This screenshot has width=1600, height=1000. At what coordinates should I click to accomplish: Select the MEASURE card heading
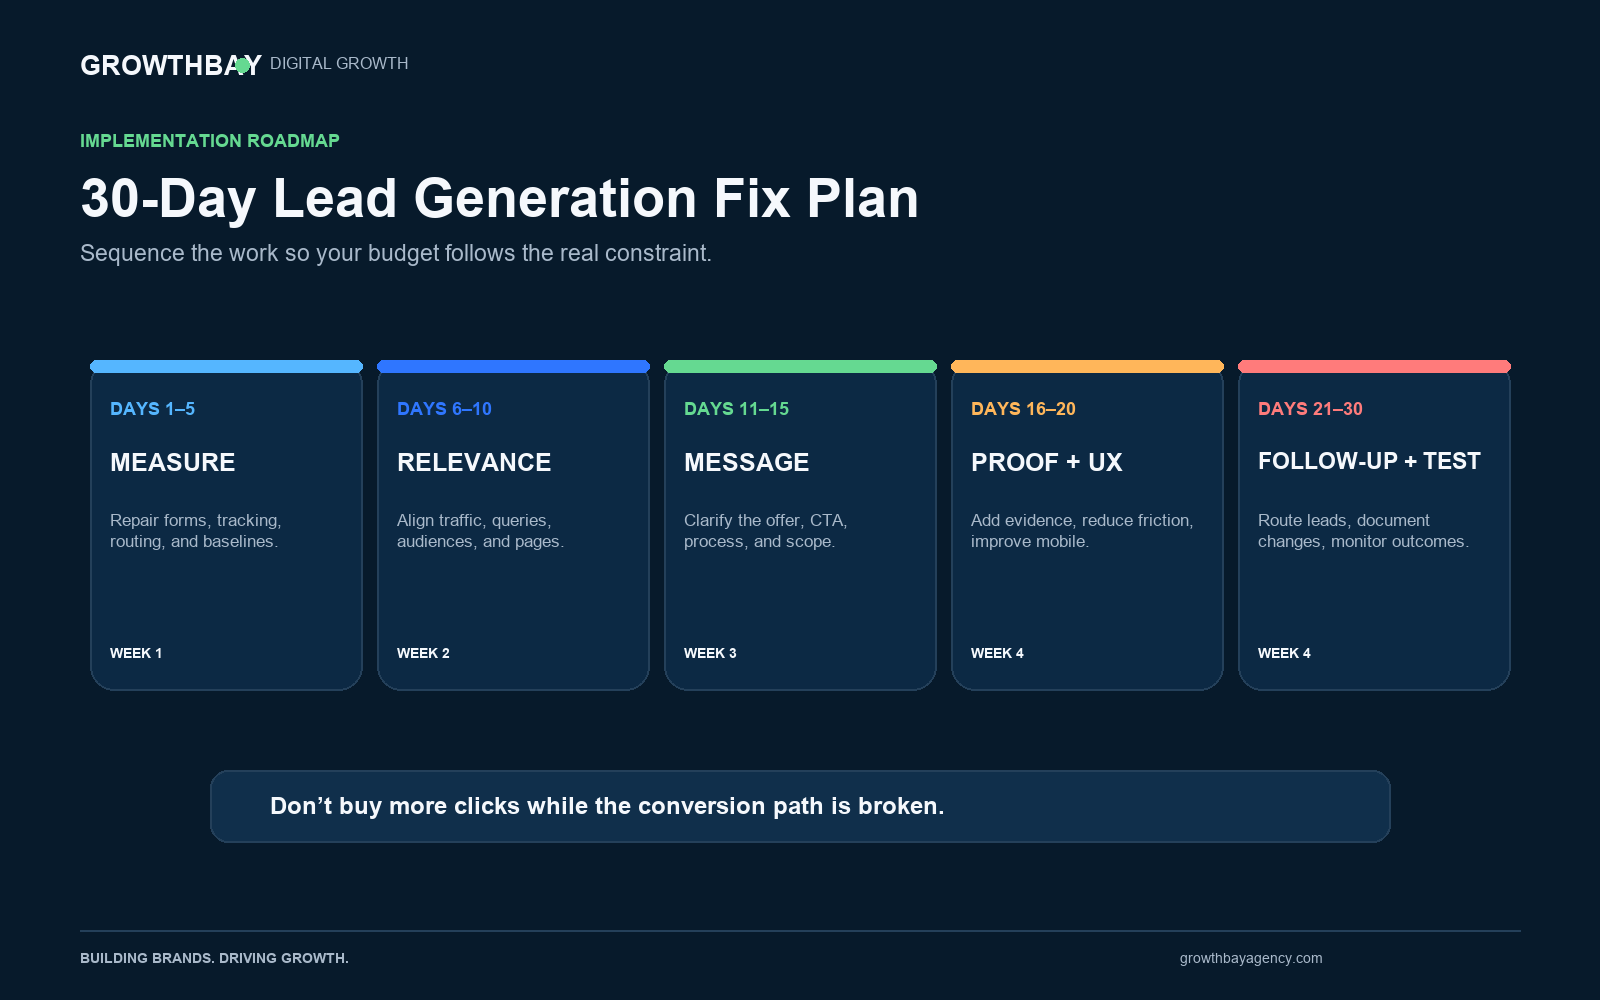[173, 462]
